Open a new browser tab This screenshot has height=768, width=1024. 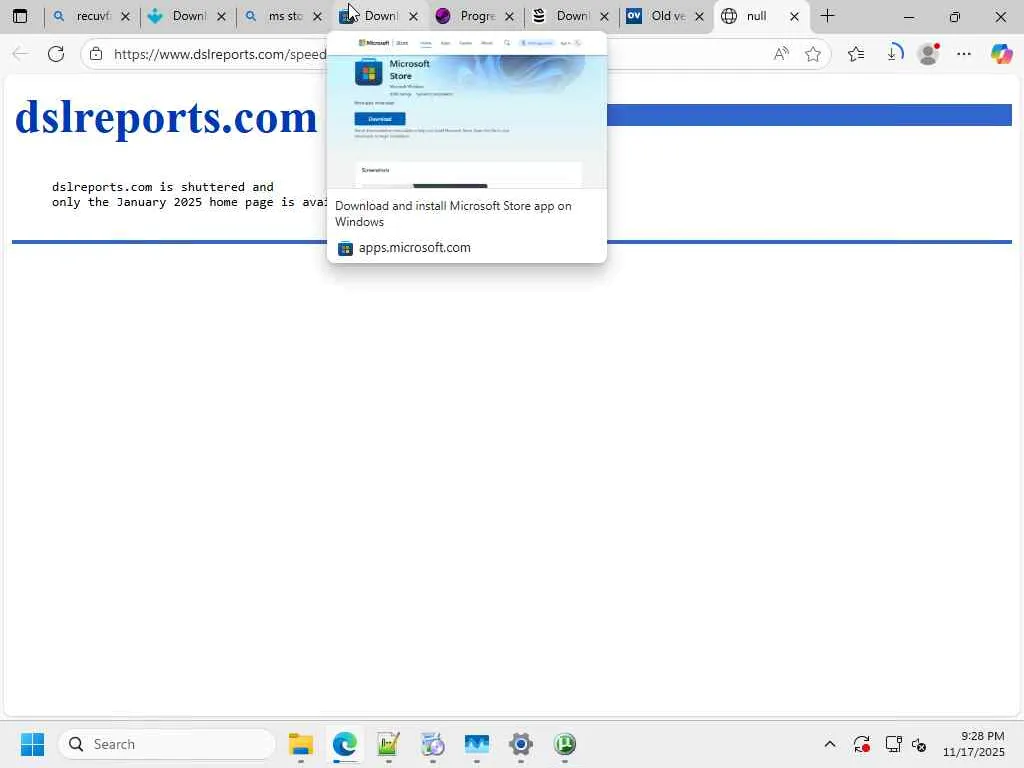coord(827,16)
